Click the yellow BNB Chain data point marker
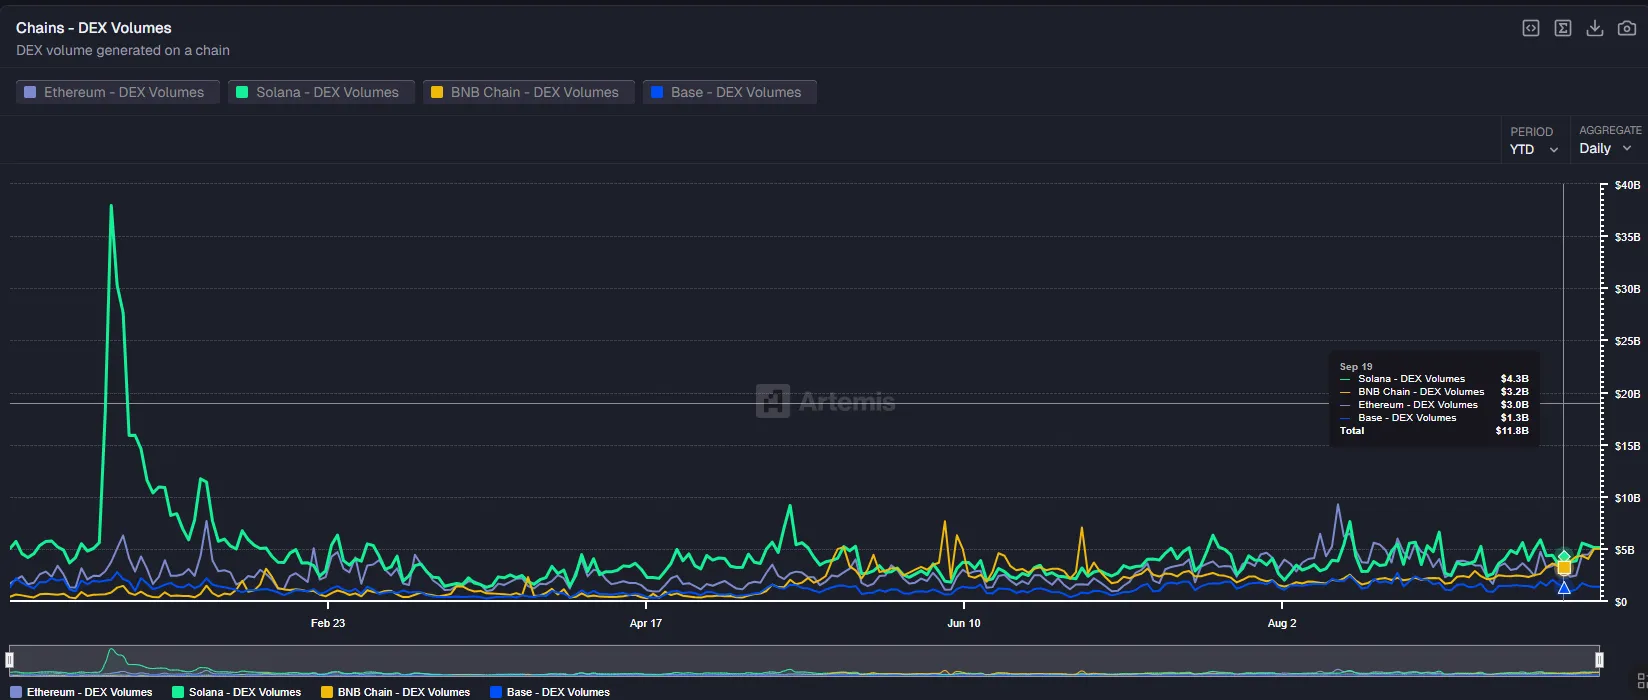 (x=1564, y=567)
